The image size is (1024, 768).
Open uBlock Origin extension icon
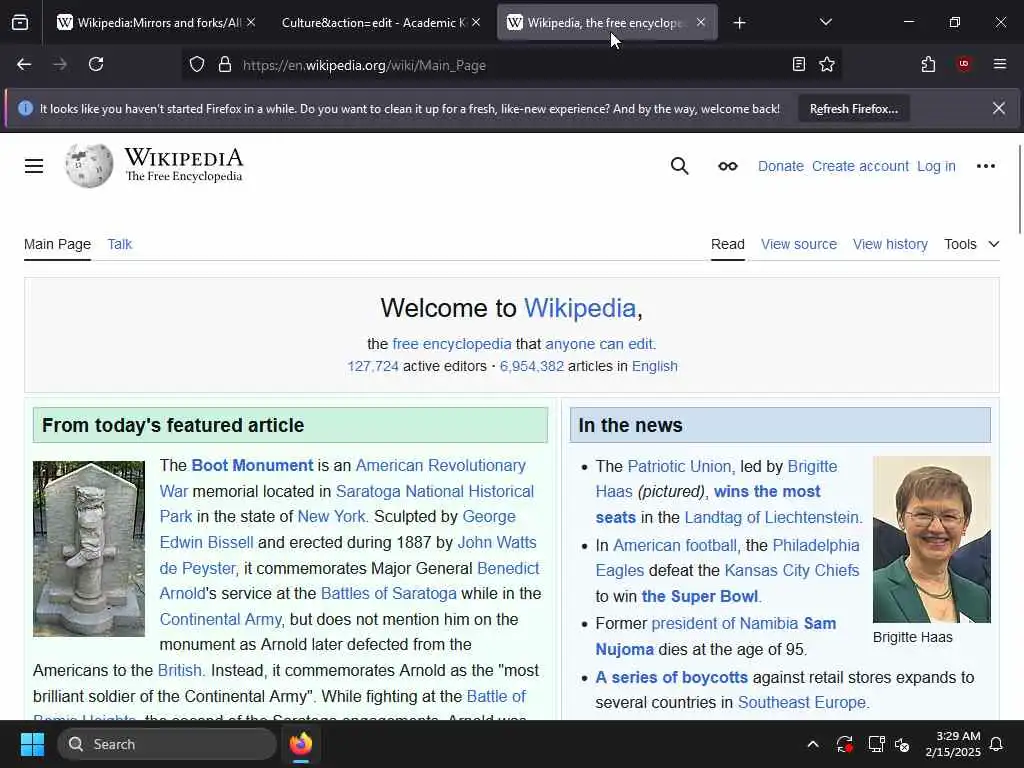[x=964, y=65]
